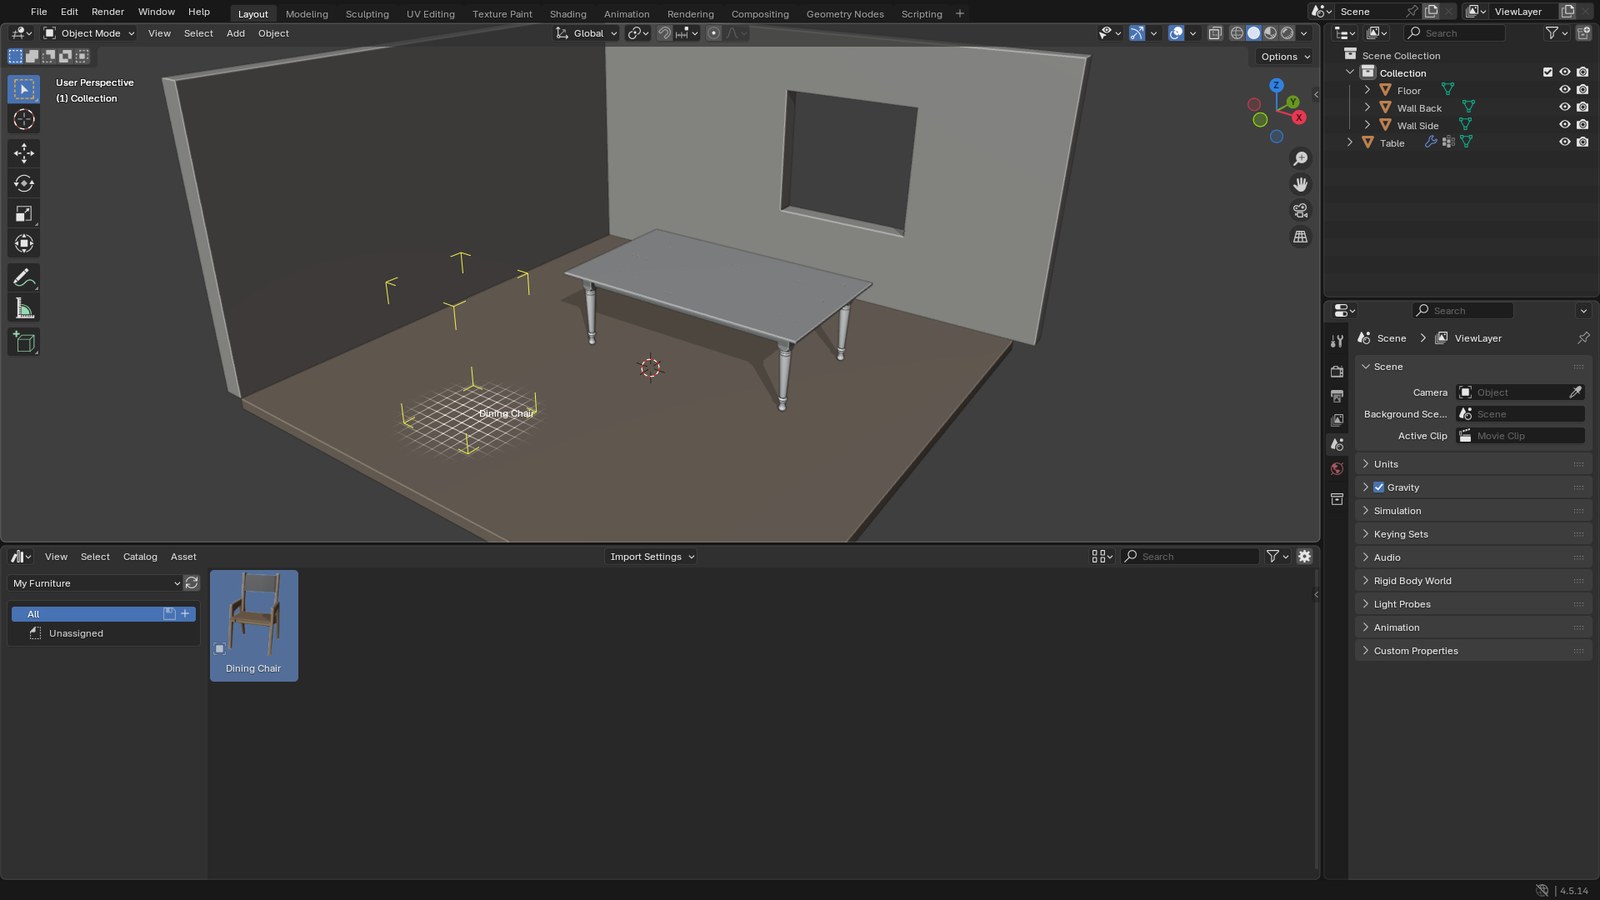Hide the Wall Back object in outliner
Image resolution: width=1600 pixels, height=900 pixels.
click(x=1565, y=107)
